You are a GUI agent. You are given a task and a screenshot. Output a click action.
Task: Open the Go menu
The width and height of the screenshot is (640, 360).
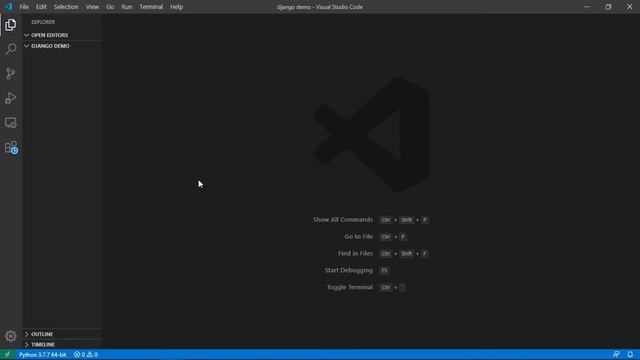click(110, 7)
